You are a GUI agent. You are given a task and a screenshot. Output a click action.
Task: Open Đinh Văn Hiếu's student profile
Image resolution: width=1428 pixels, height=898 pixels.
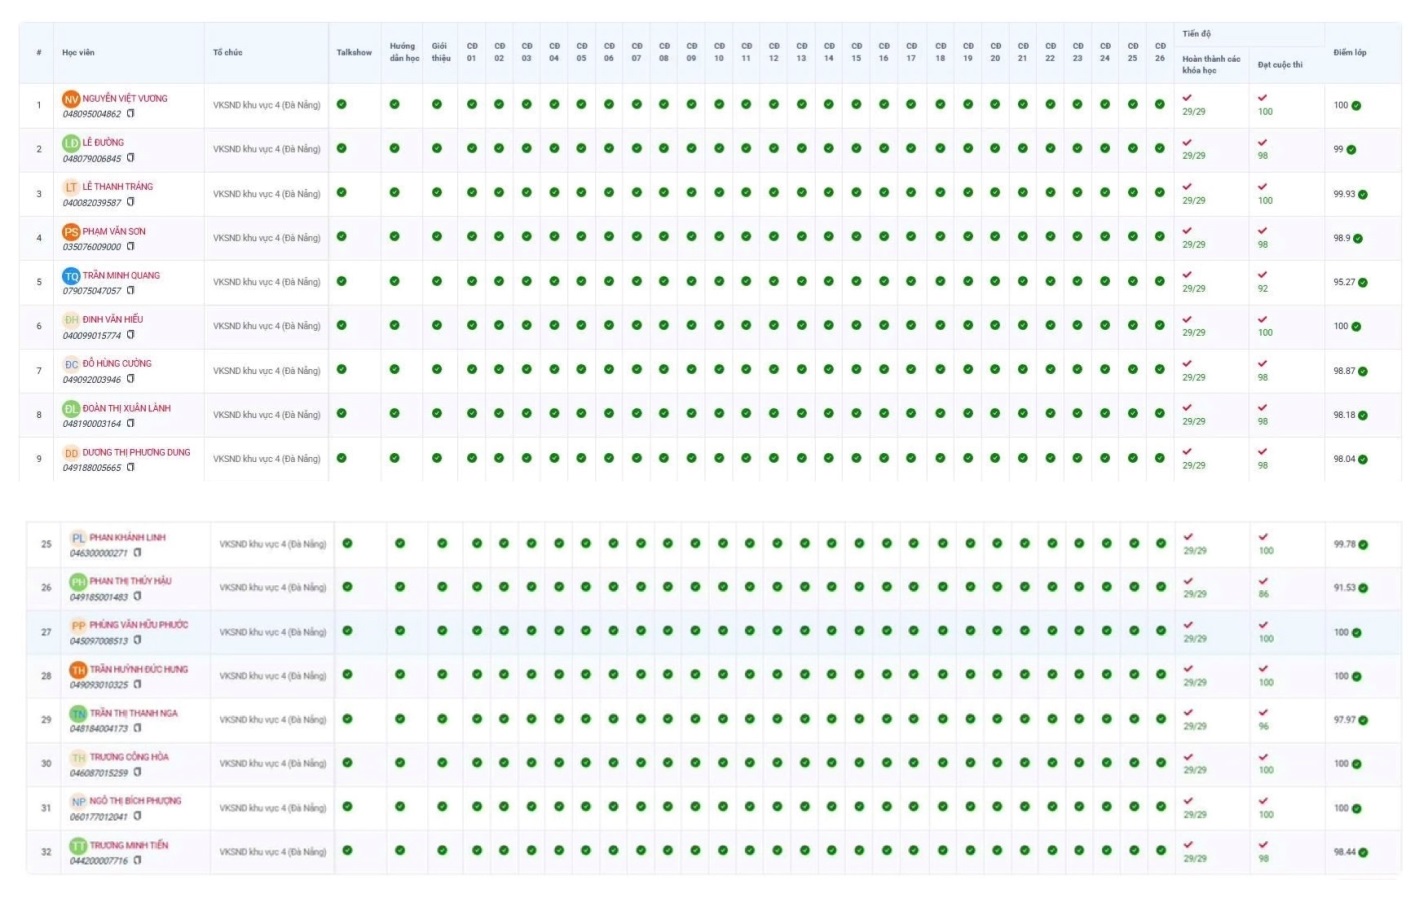point(113,320)
